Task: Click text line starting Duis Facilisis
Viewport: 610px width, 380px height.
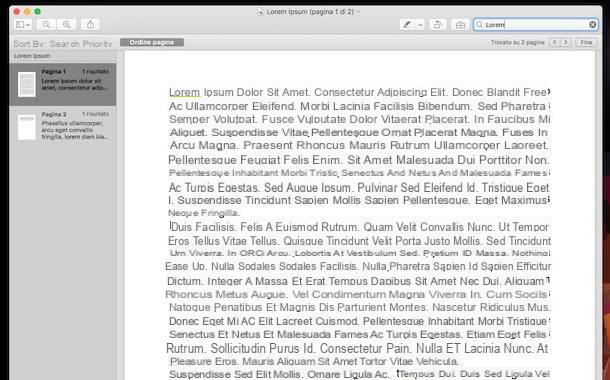Action: click(359, 227)
